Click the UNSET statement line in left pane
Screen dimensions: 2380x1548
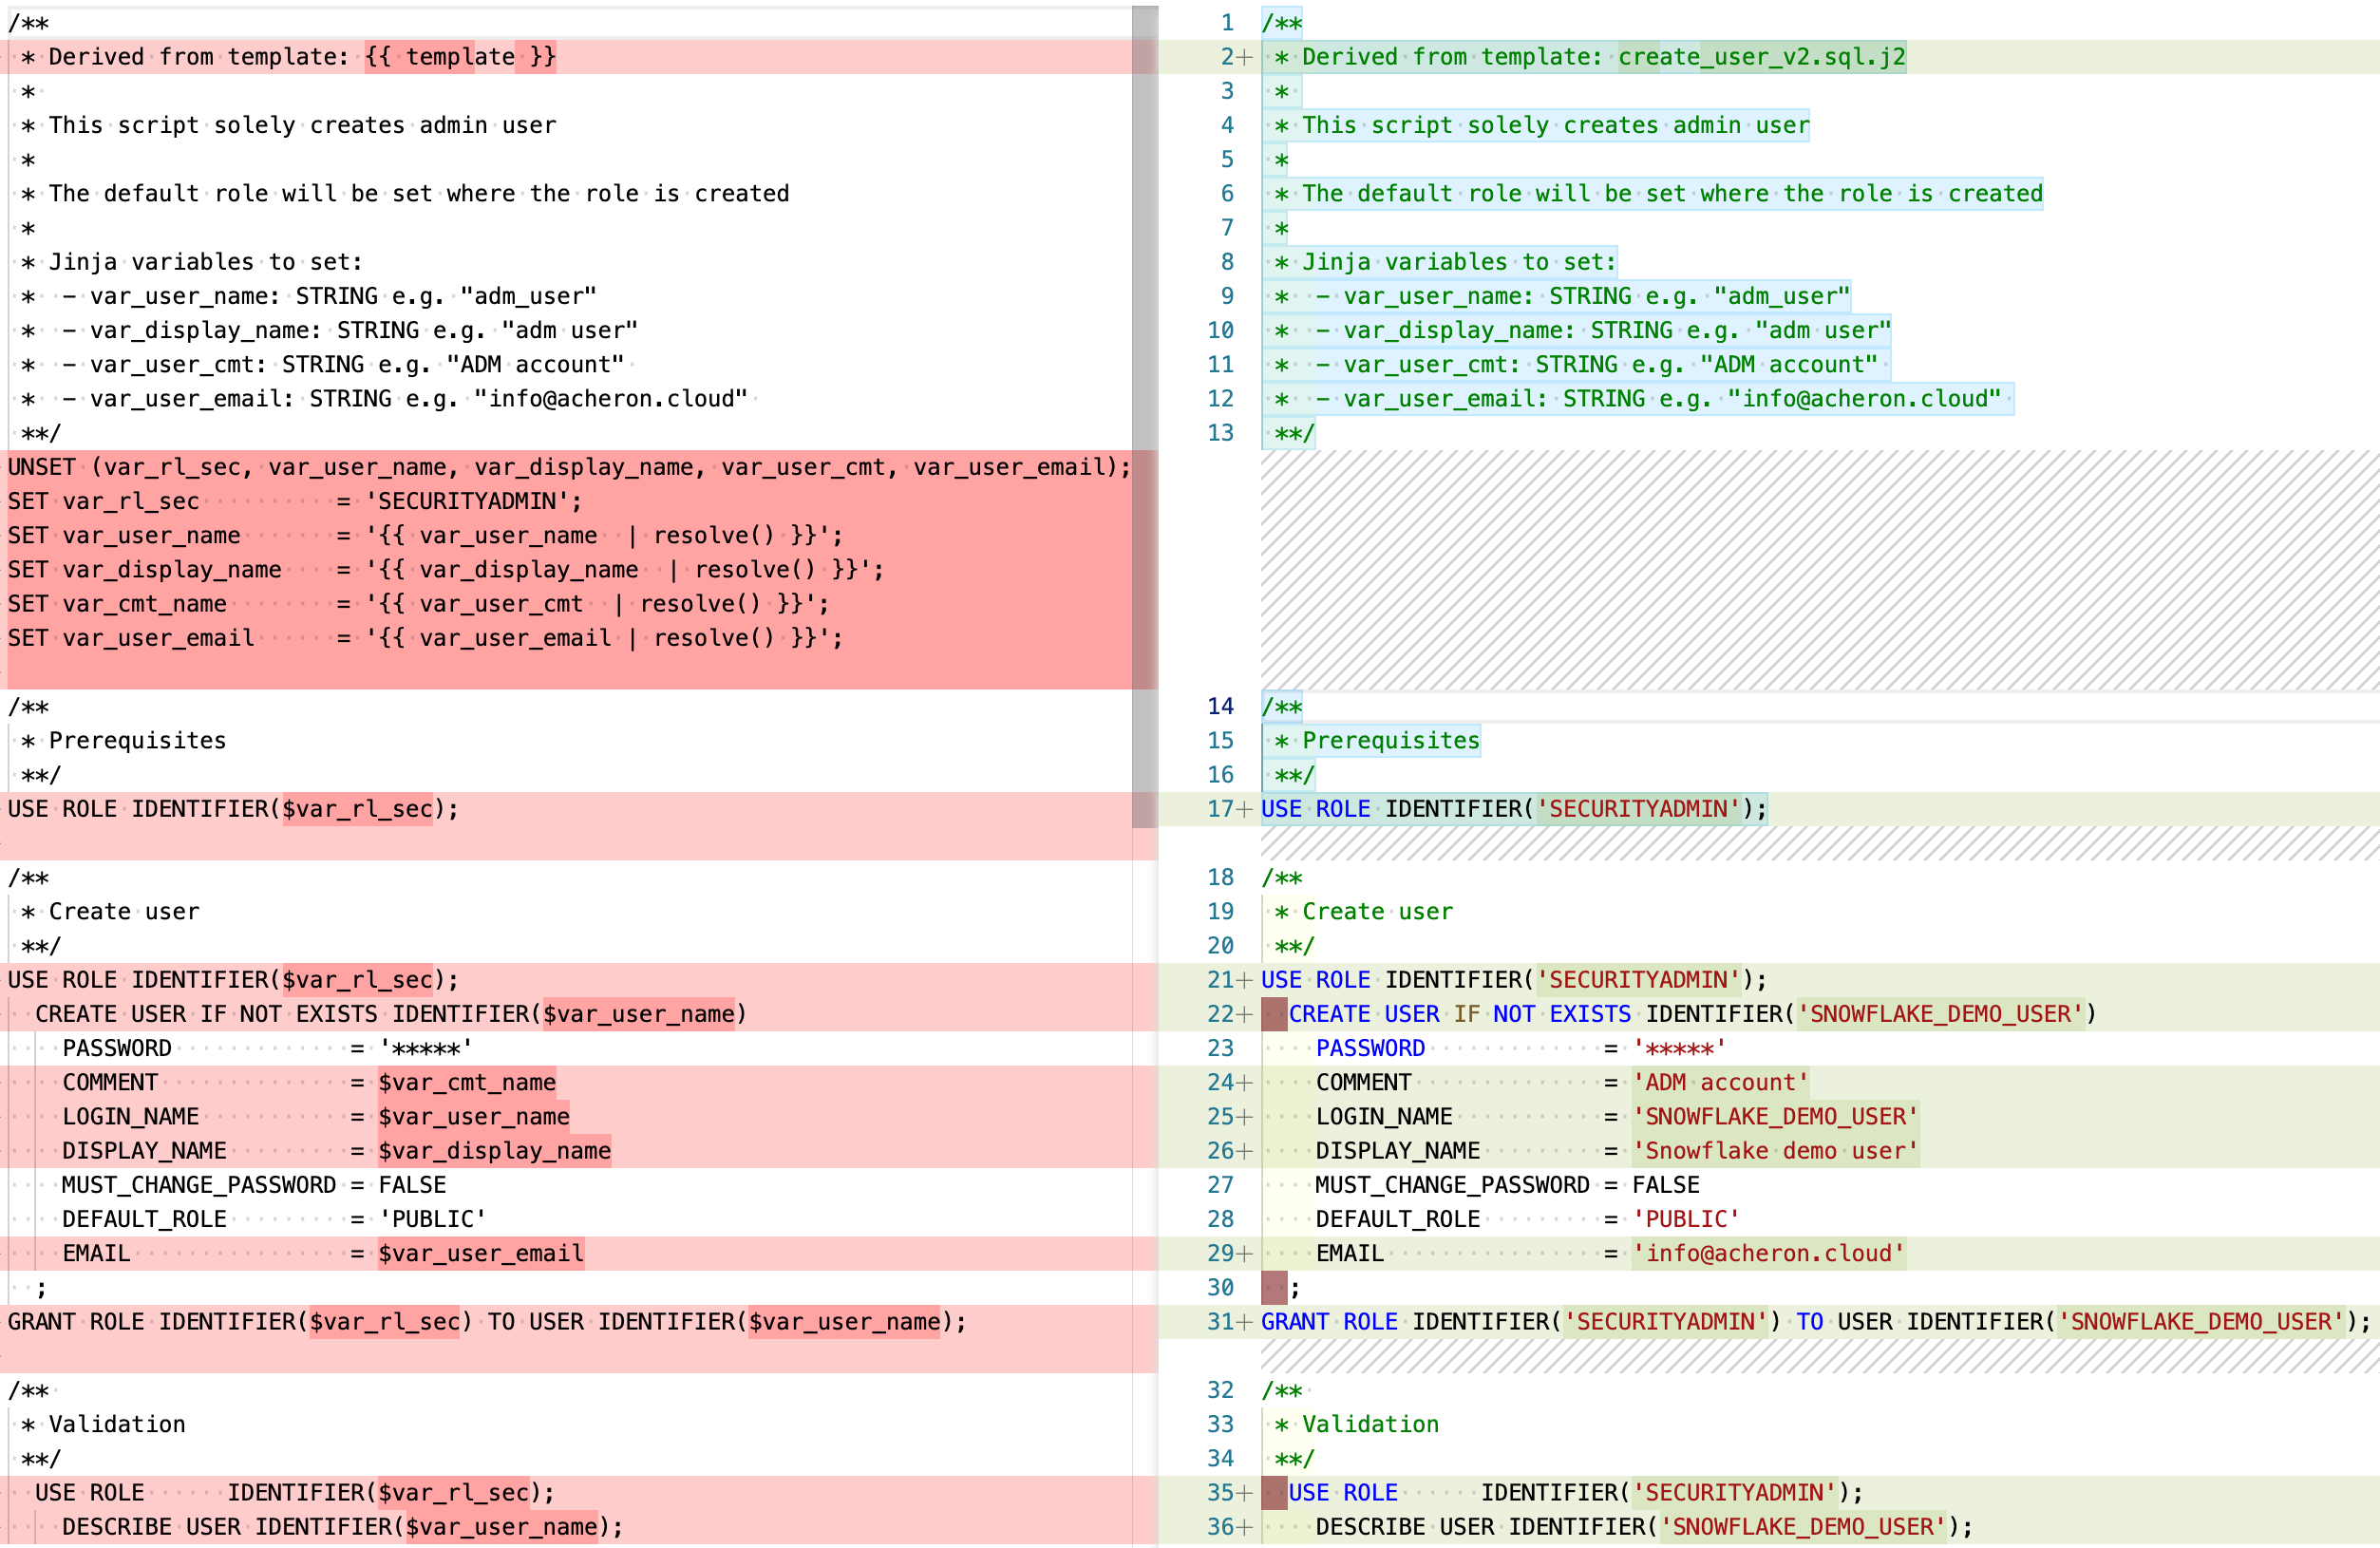(x=569, y=467)
